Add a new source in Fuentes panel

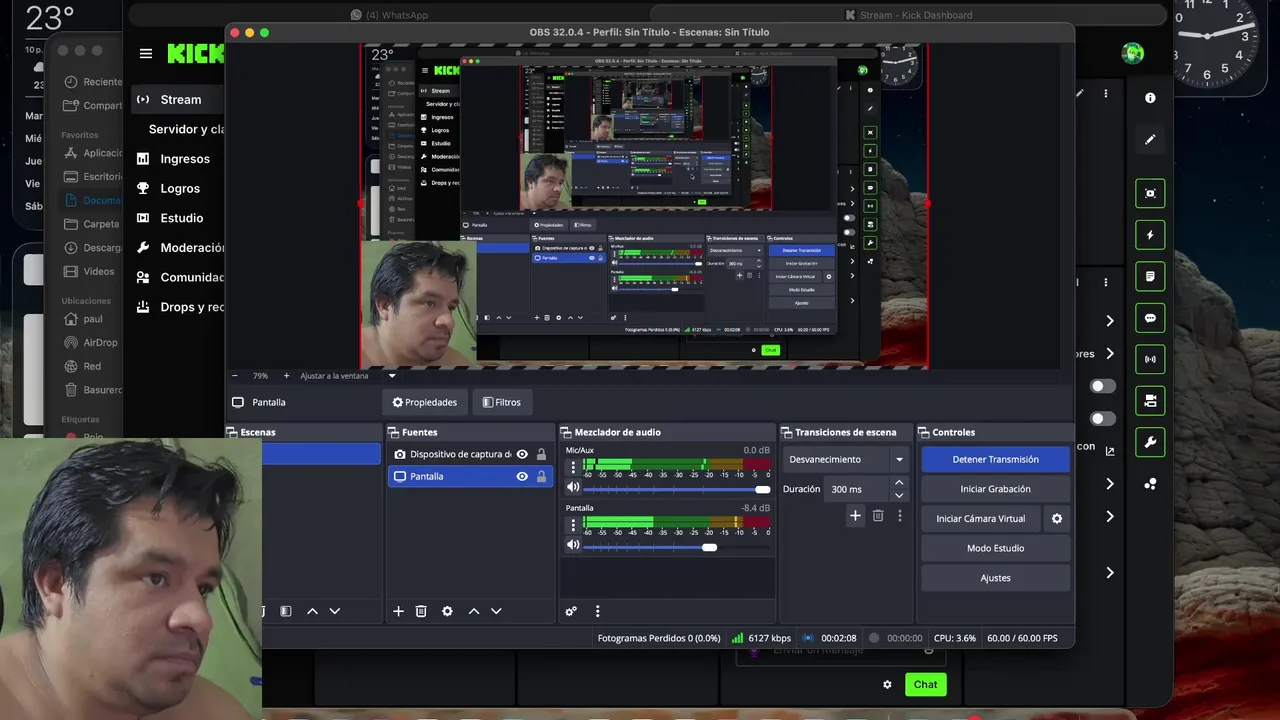(398, 611)
